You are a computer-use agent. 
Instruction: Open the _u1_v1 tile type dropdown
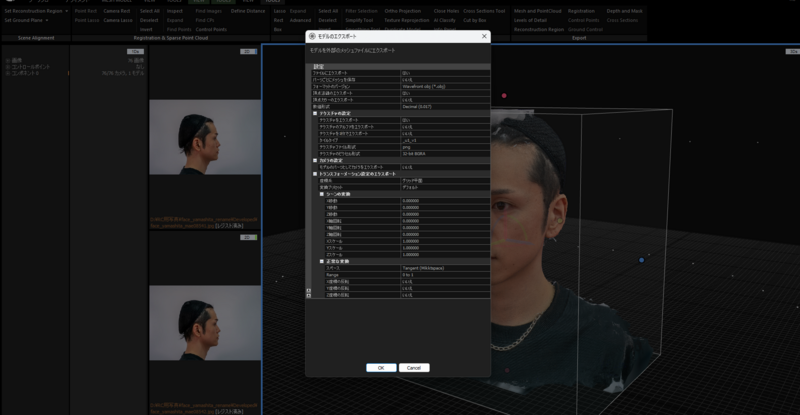445,140
